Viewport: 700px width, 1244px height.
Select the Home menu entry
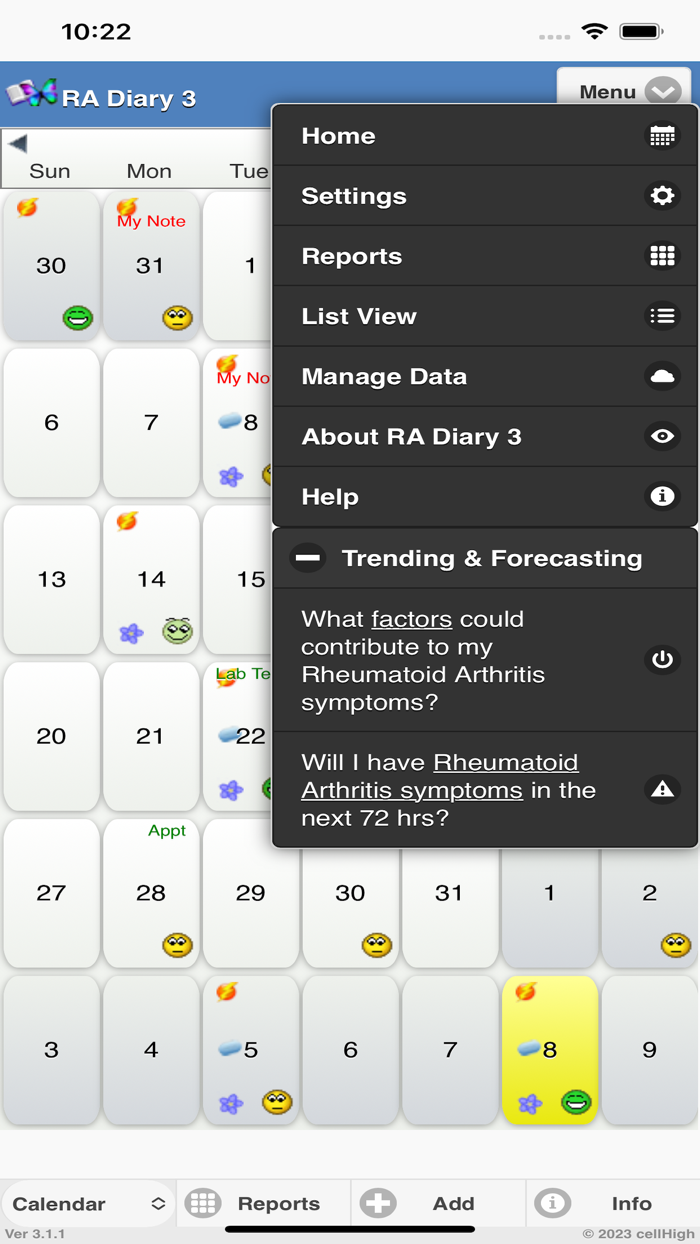point(340,135)
